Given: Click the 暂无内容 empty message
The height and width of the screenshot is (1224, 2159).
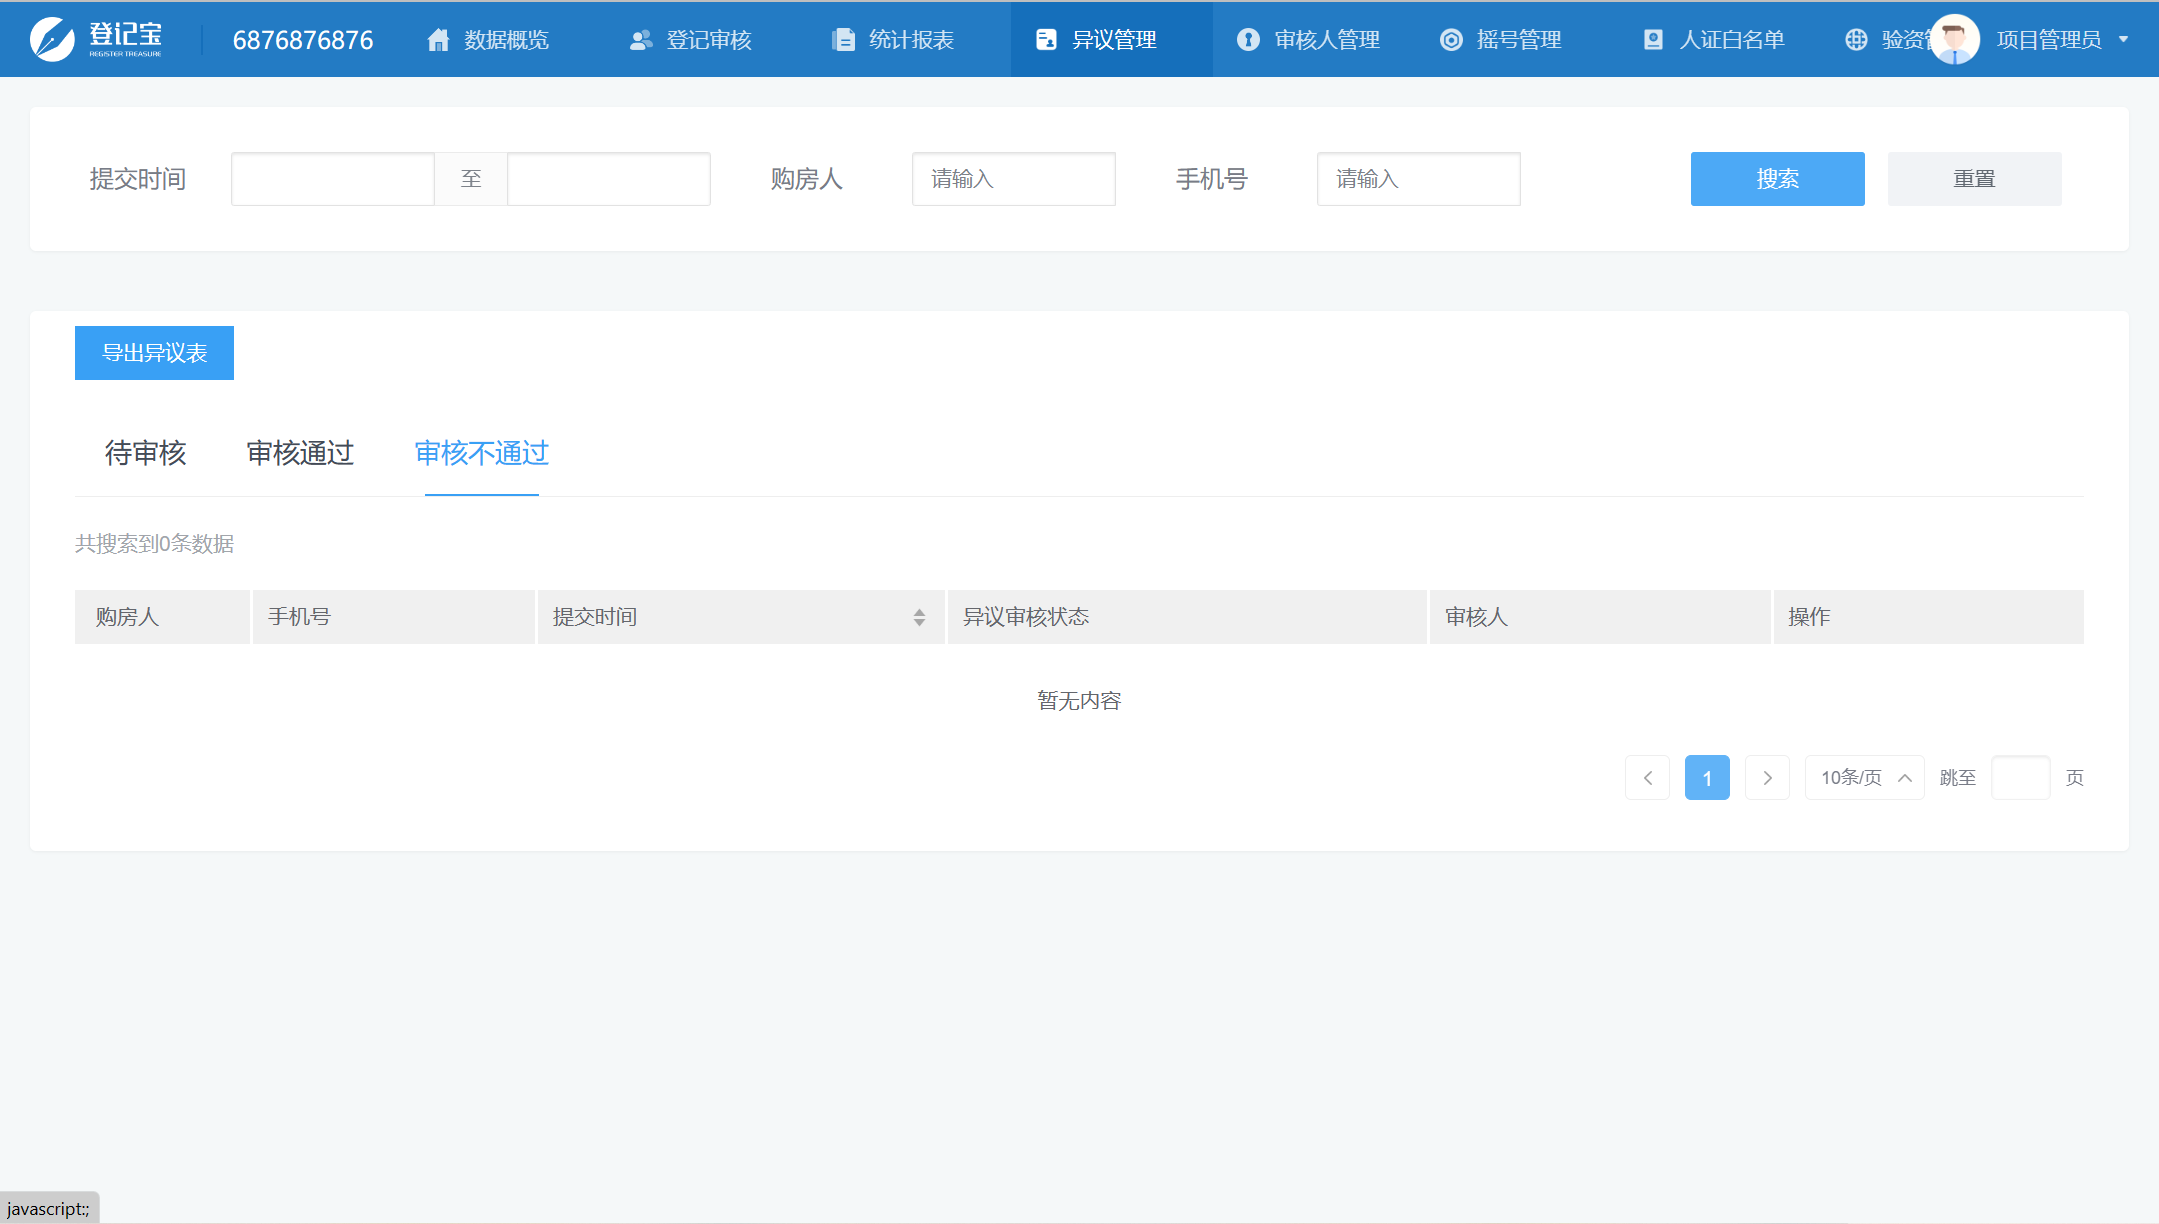Looking at the screenshot, I should [x=1079, y=700].
